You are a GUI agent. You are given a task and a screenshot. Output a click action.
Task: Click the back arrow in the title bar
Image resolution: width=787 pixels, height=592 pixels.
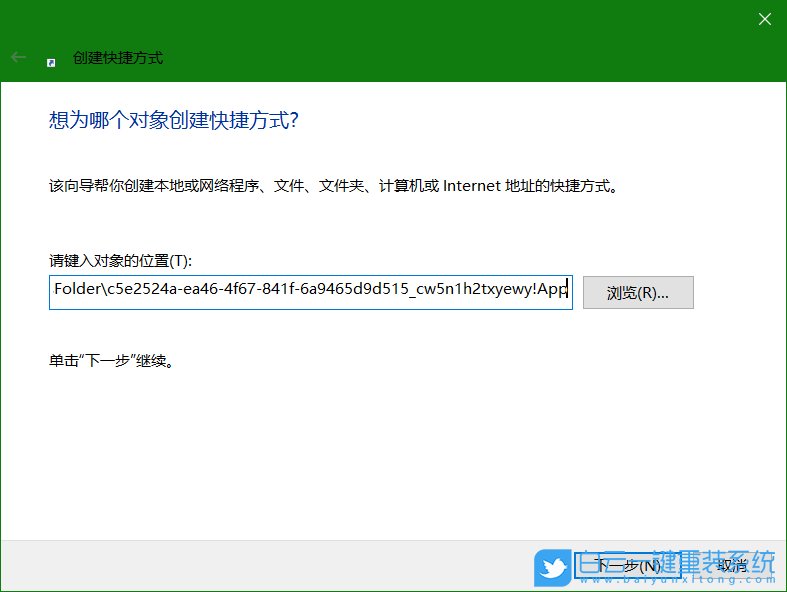19,57
